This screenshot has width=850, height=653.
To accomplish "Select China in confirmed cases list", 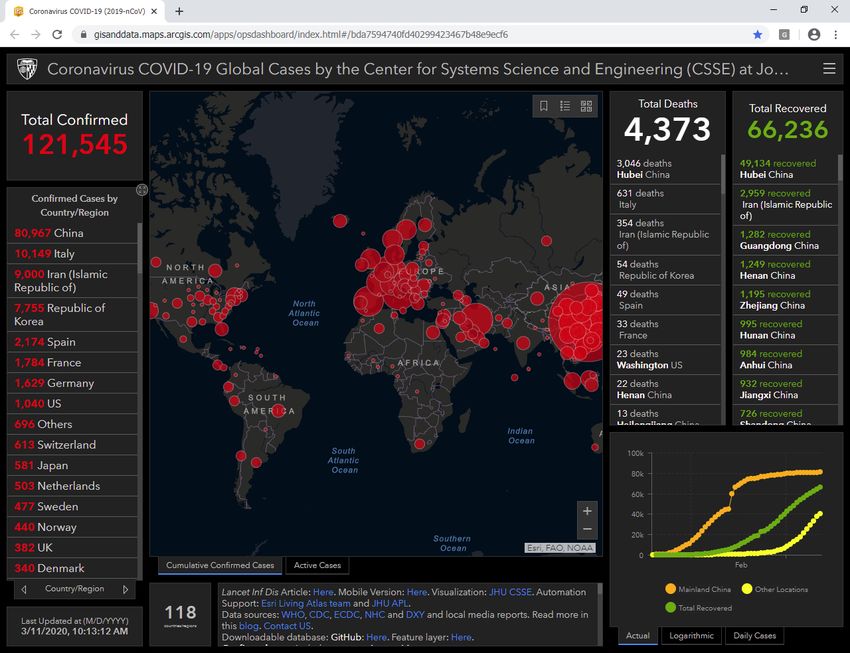I will click(x=72, y=233).
